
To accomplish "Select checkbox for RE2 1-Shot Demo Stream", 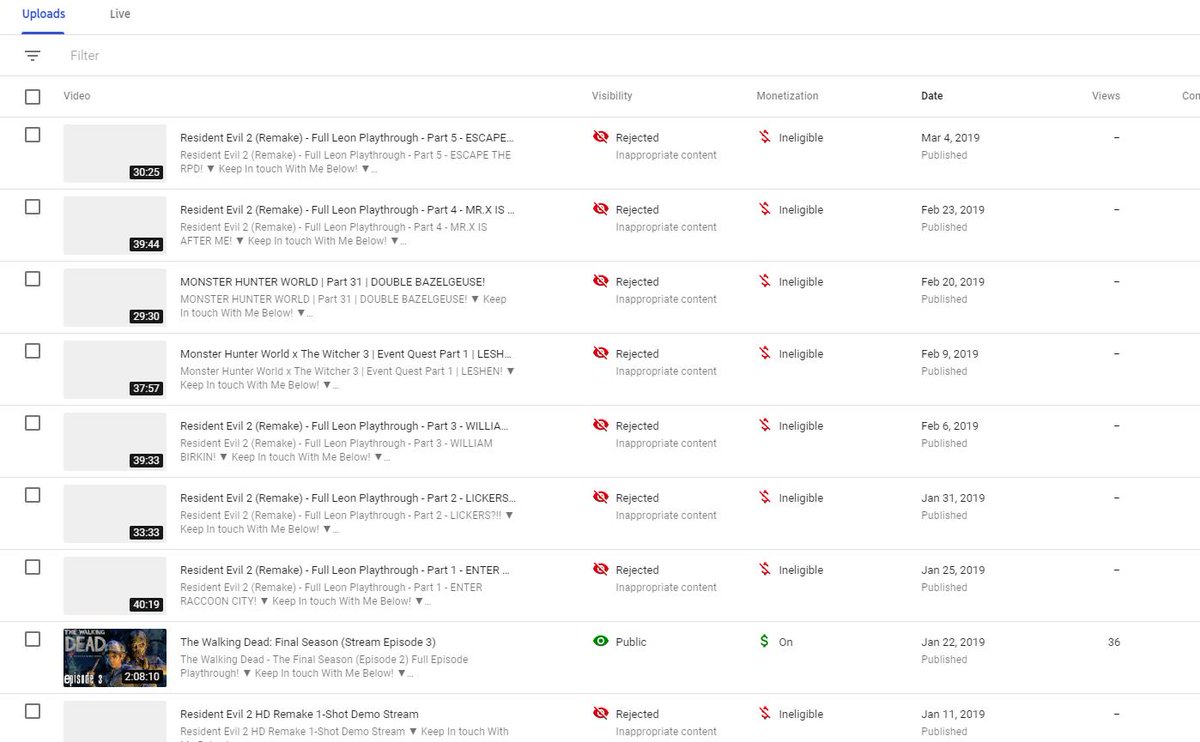I will 33,711.
